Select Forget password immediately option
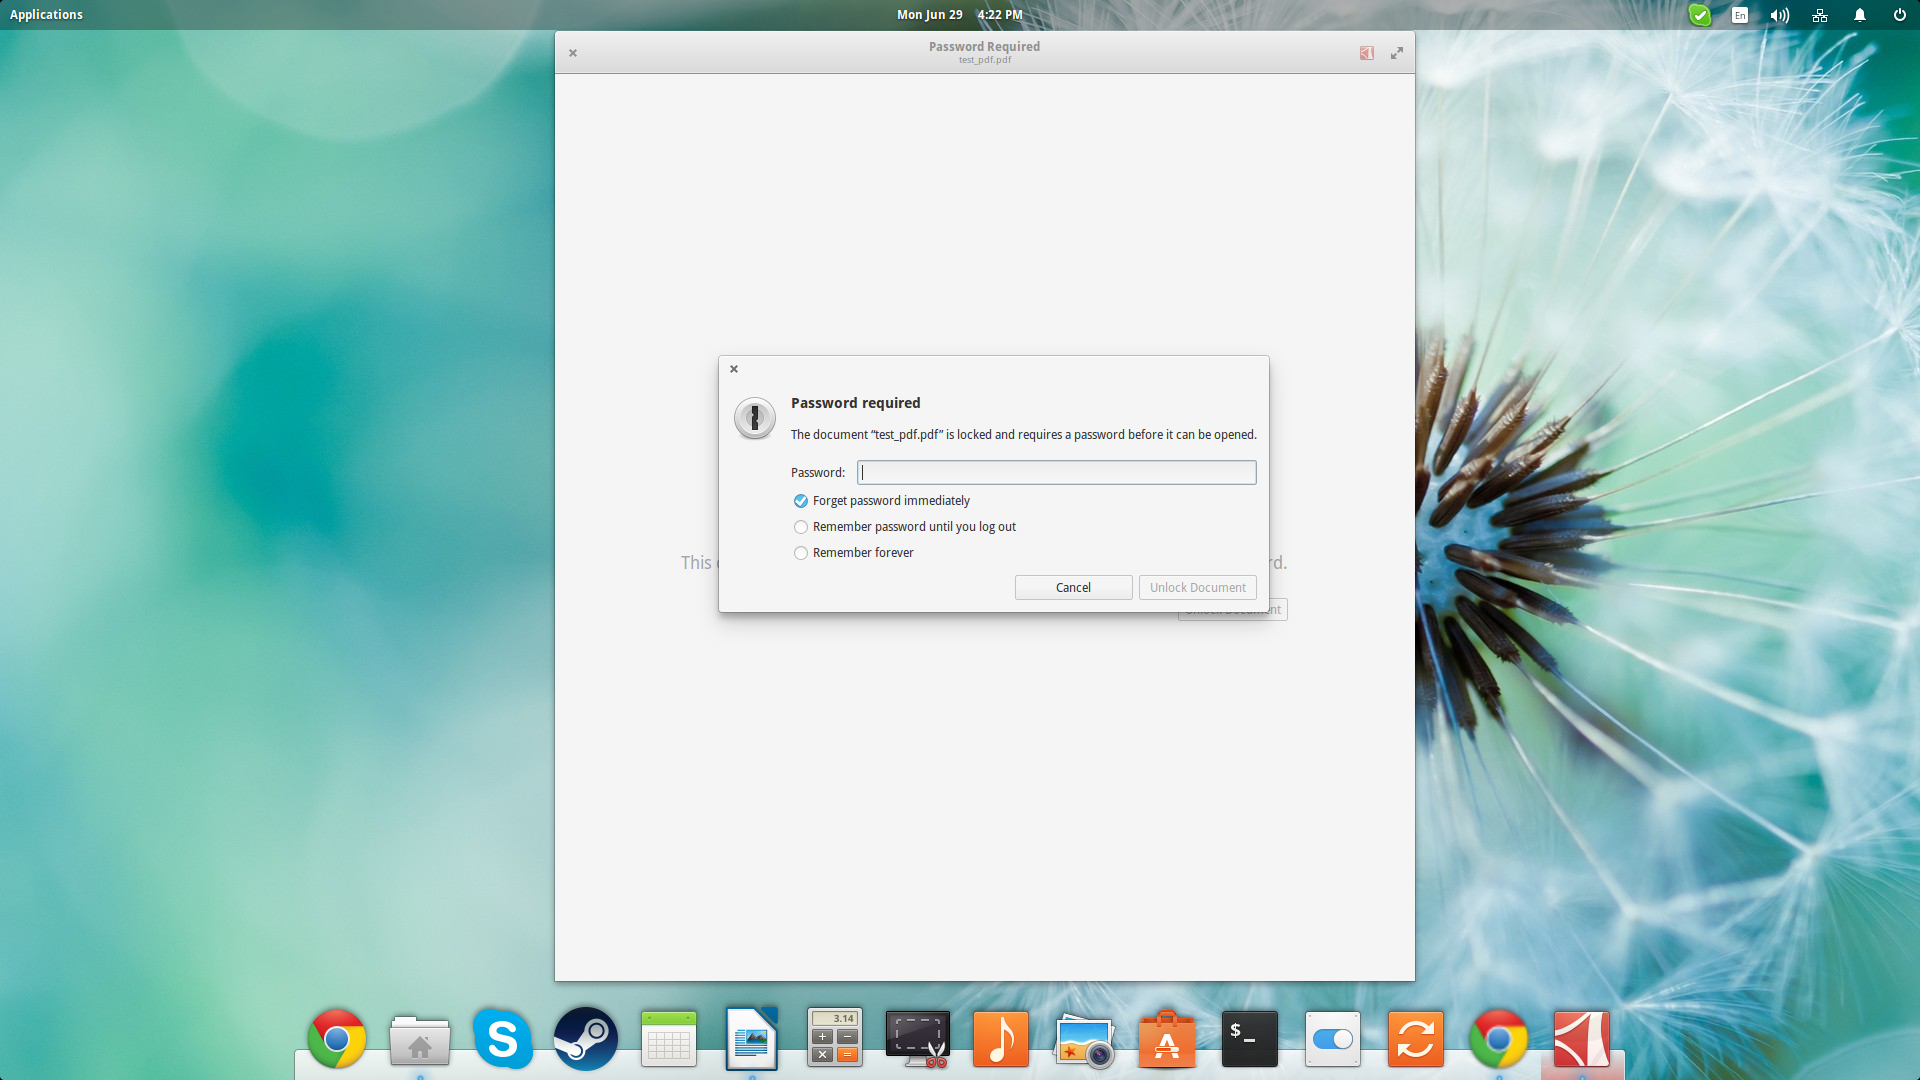The image size is (1920, 1080). click(801, 501)
